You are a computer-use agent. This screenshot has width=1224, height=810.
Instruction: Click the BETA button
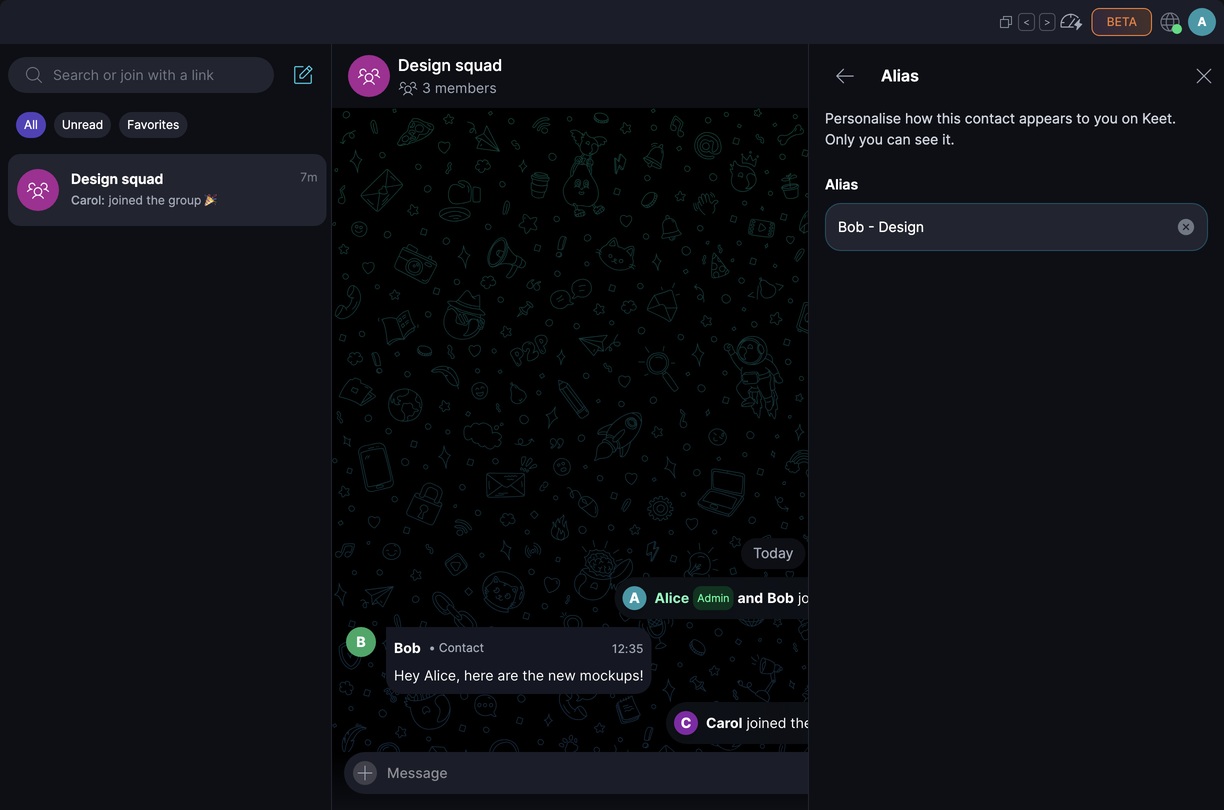point(1122,22)
